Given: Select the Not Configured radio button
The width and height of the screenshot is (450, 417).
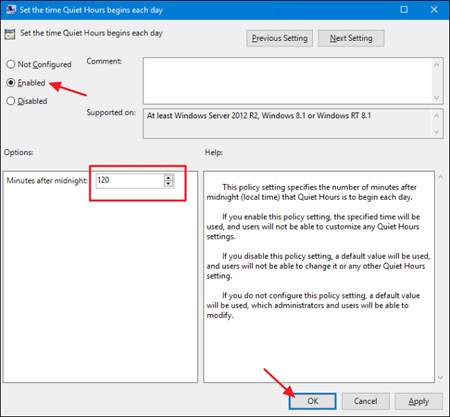Looking at the screenshot, I should (11, 64).
